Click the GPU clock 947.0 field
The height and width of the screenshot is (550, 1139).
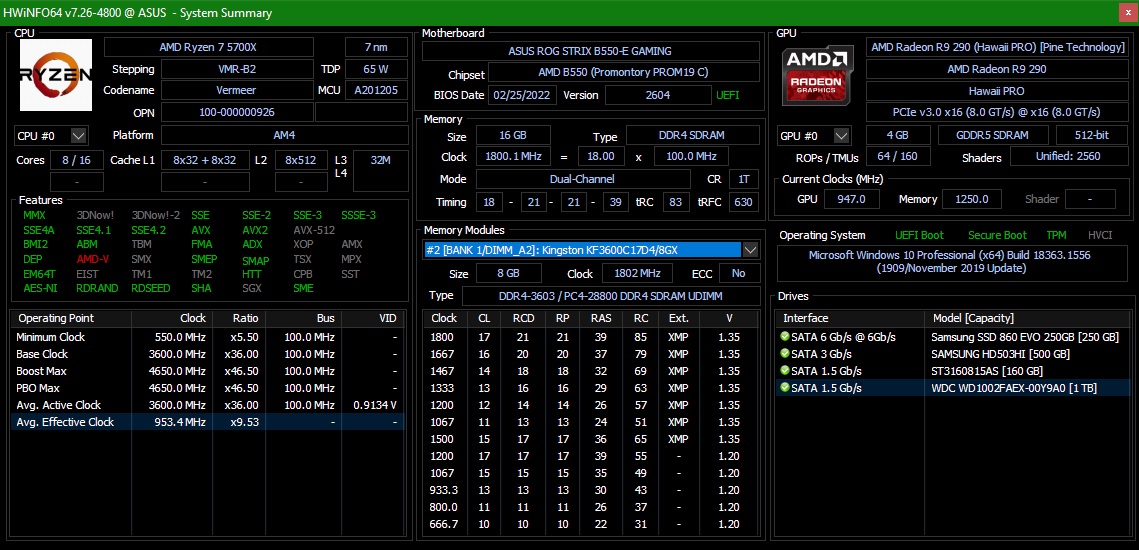(851, 199)
